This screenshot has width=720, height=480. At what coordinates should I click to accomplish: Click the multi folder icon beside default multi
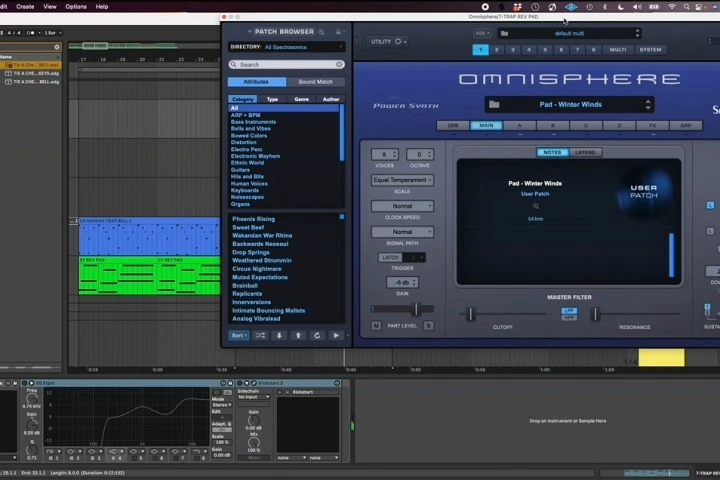(504, 33)
